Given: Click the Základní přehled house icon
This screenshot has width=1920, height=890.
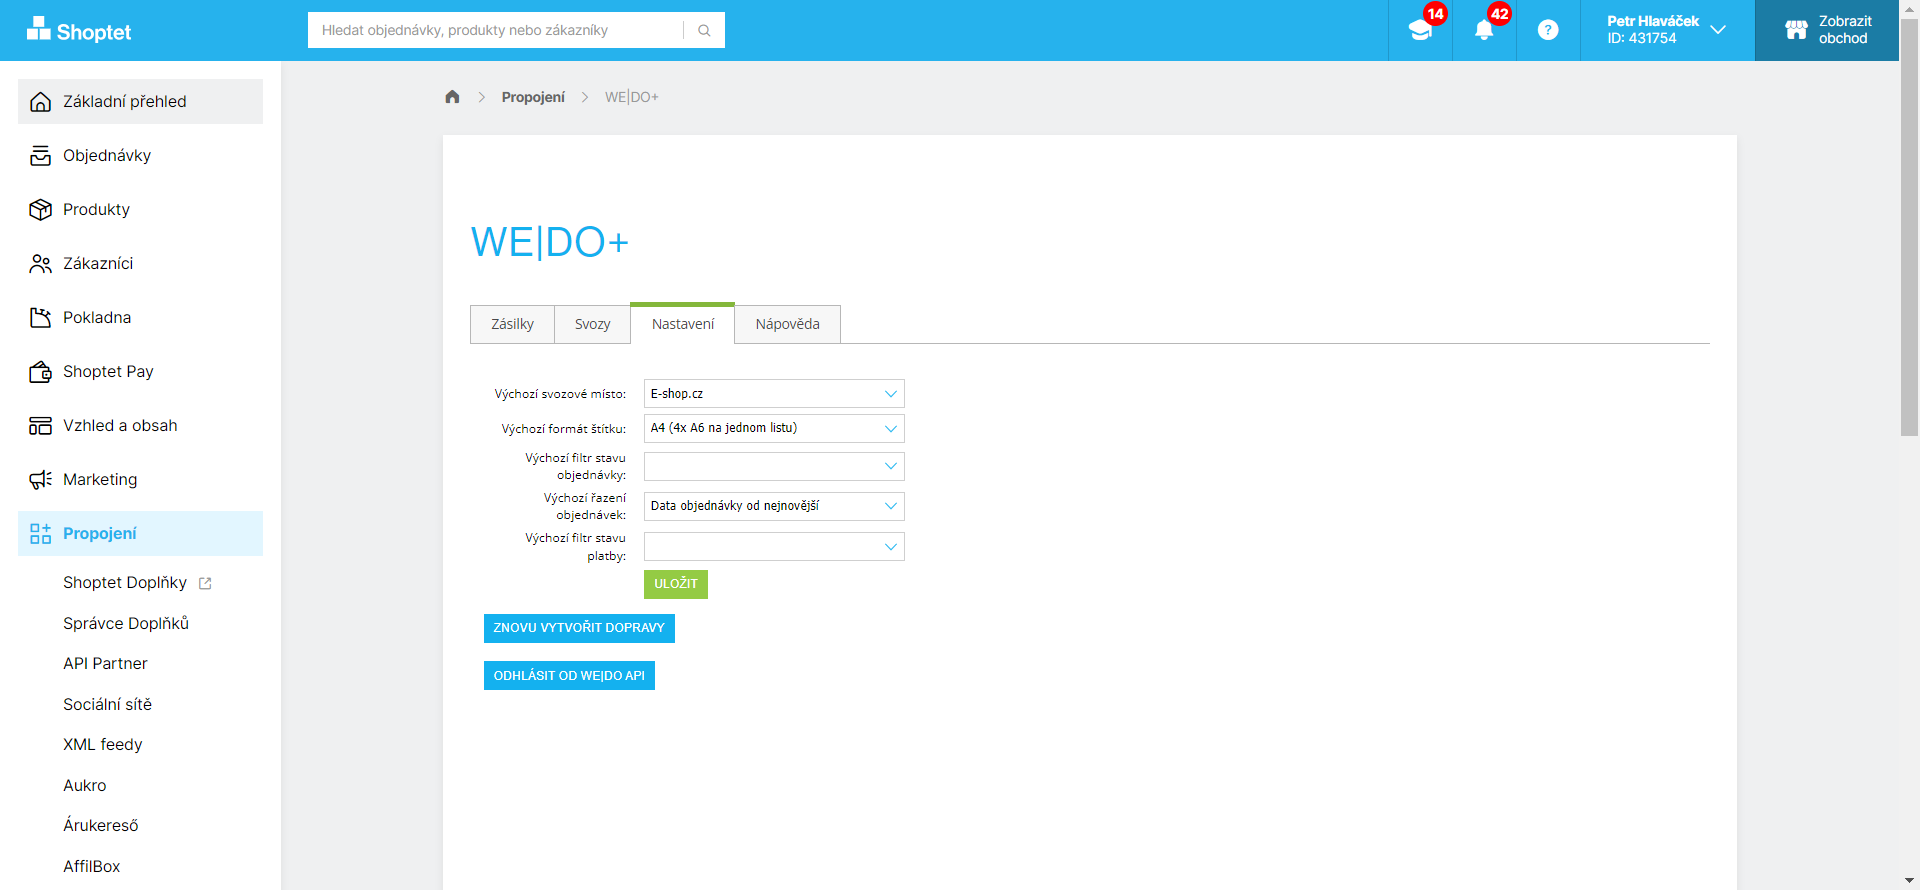Looking at the screenshot, I should click(40, 102).
